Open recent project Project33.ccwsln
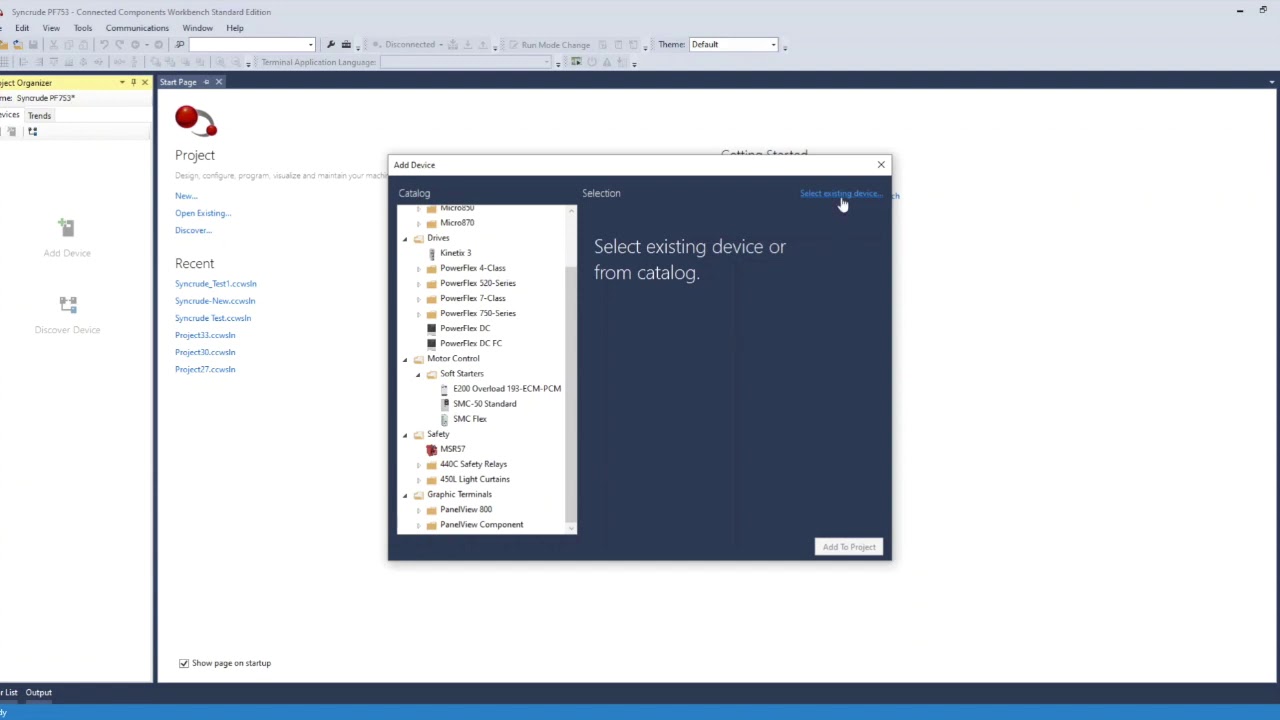The width and height of the screenshot is (1280, 720). [x=205, y=335]
